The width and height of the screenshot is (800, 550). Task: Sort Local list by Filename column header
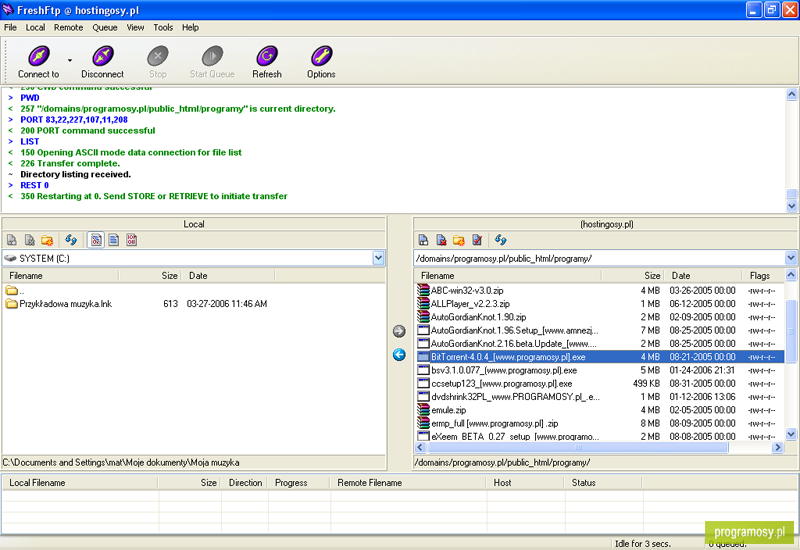point(61,276)
